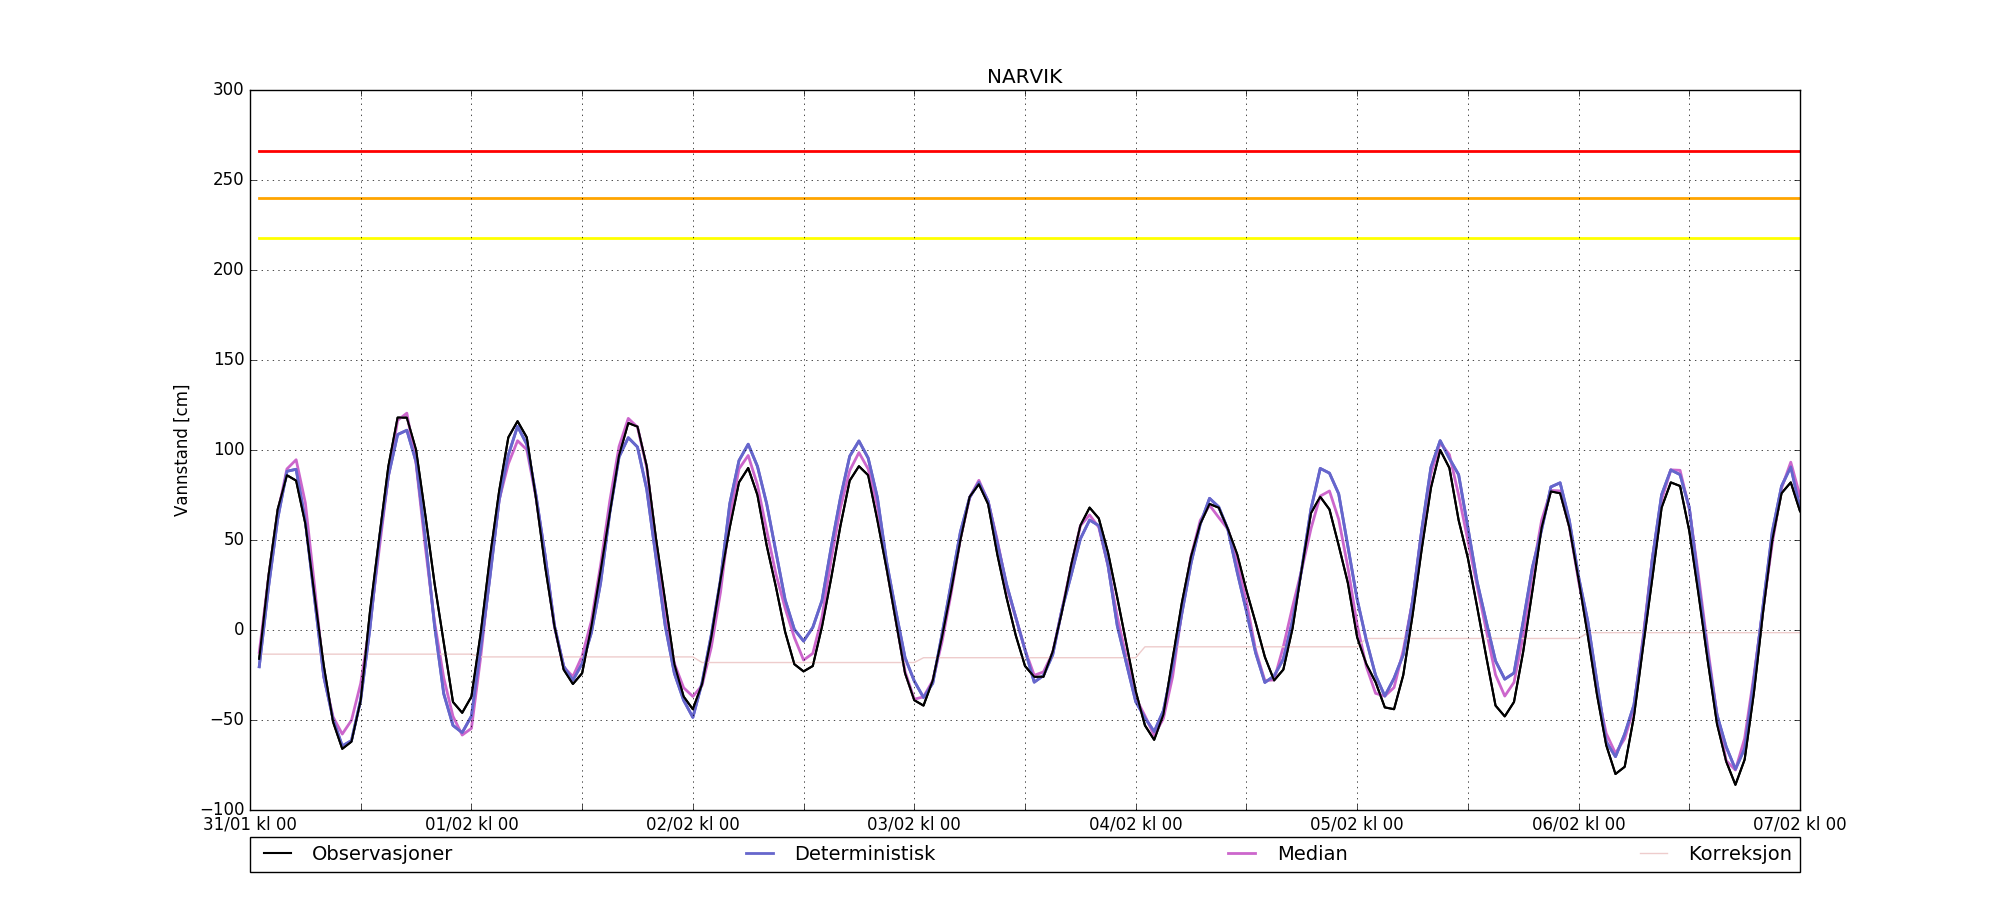Click the magenta Median legend line swatch
This screenshot has height=900, width=2000.
pyautogui.click(x=1242, y=854)
